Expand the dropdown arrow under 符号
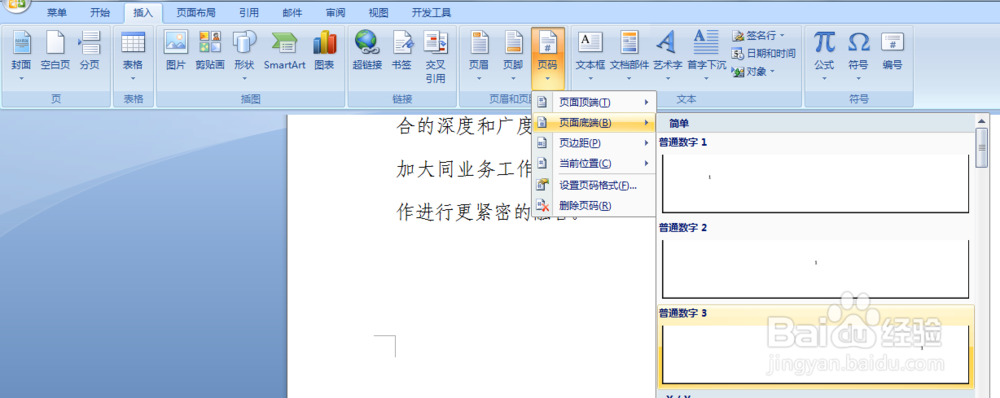 tap(858, 79)
